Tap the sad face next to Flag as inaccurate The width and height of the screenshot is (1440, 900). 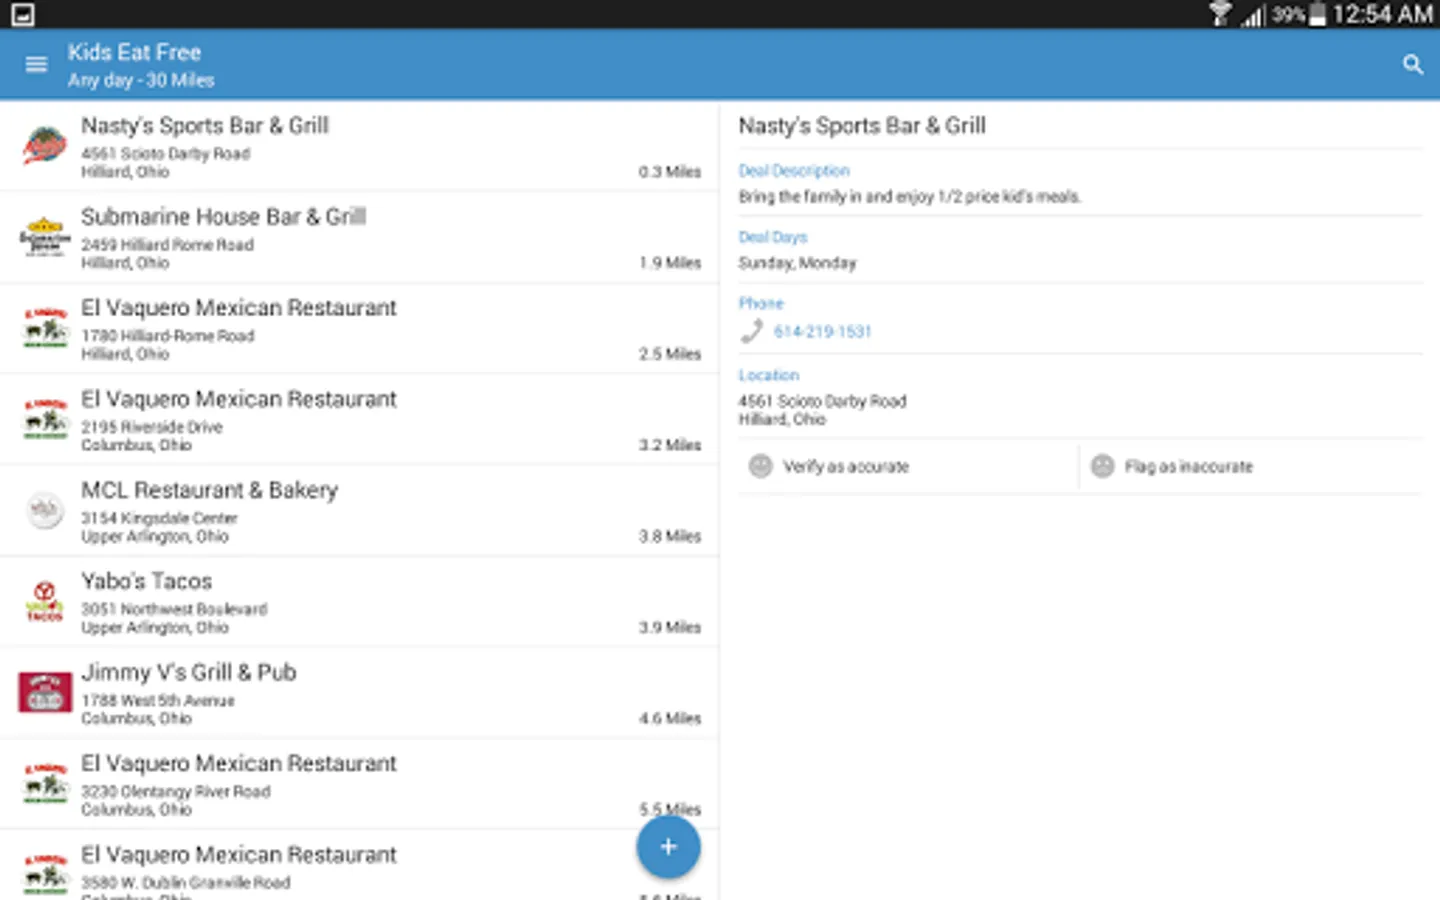pyautogui.click(x=1102, y=466)
